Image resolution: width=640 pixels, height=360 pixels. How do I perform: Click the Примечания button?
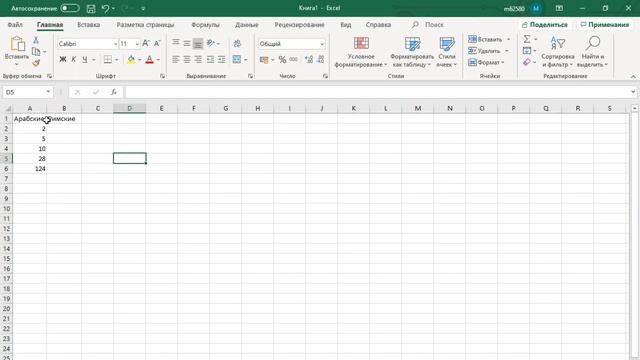[x=605, y=25]
